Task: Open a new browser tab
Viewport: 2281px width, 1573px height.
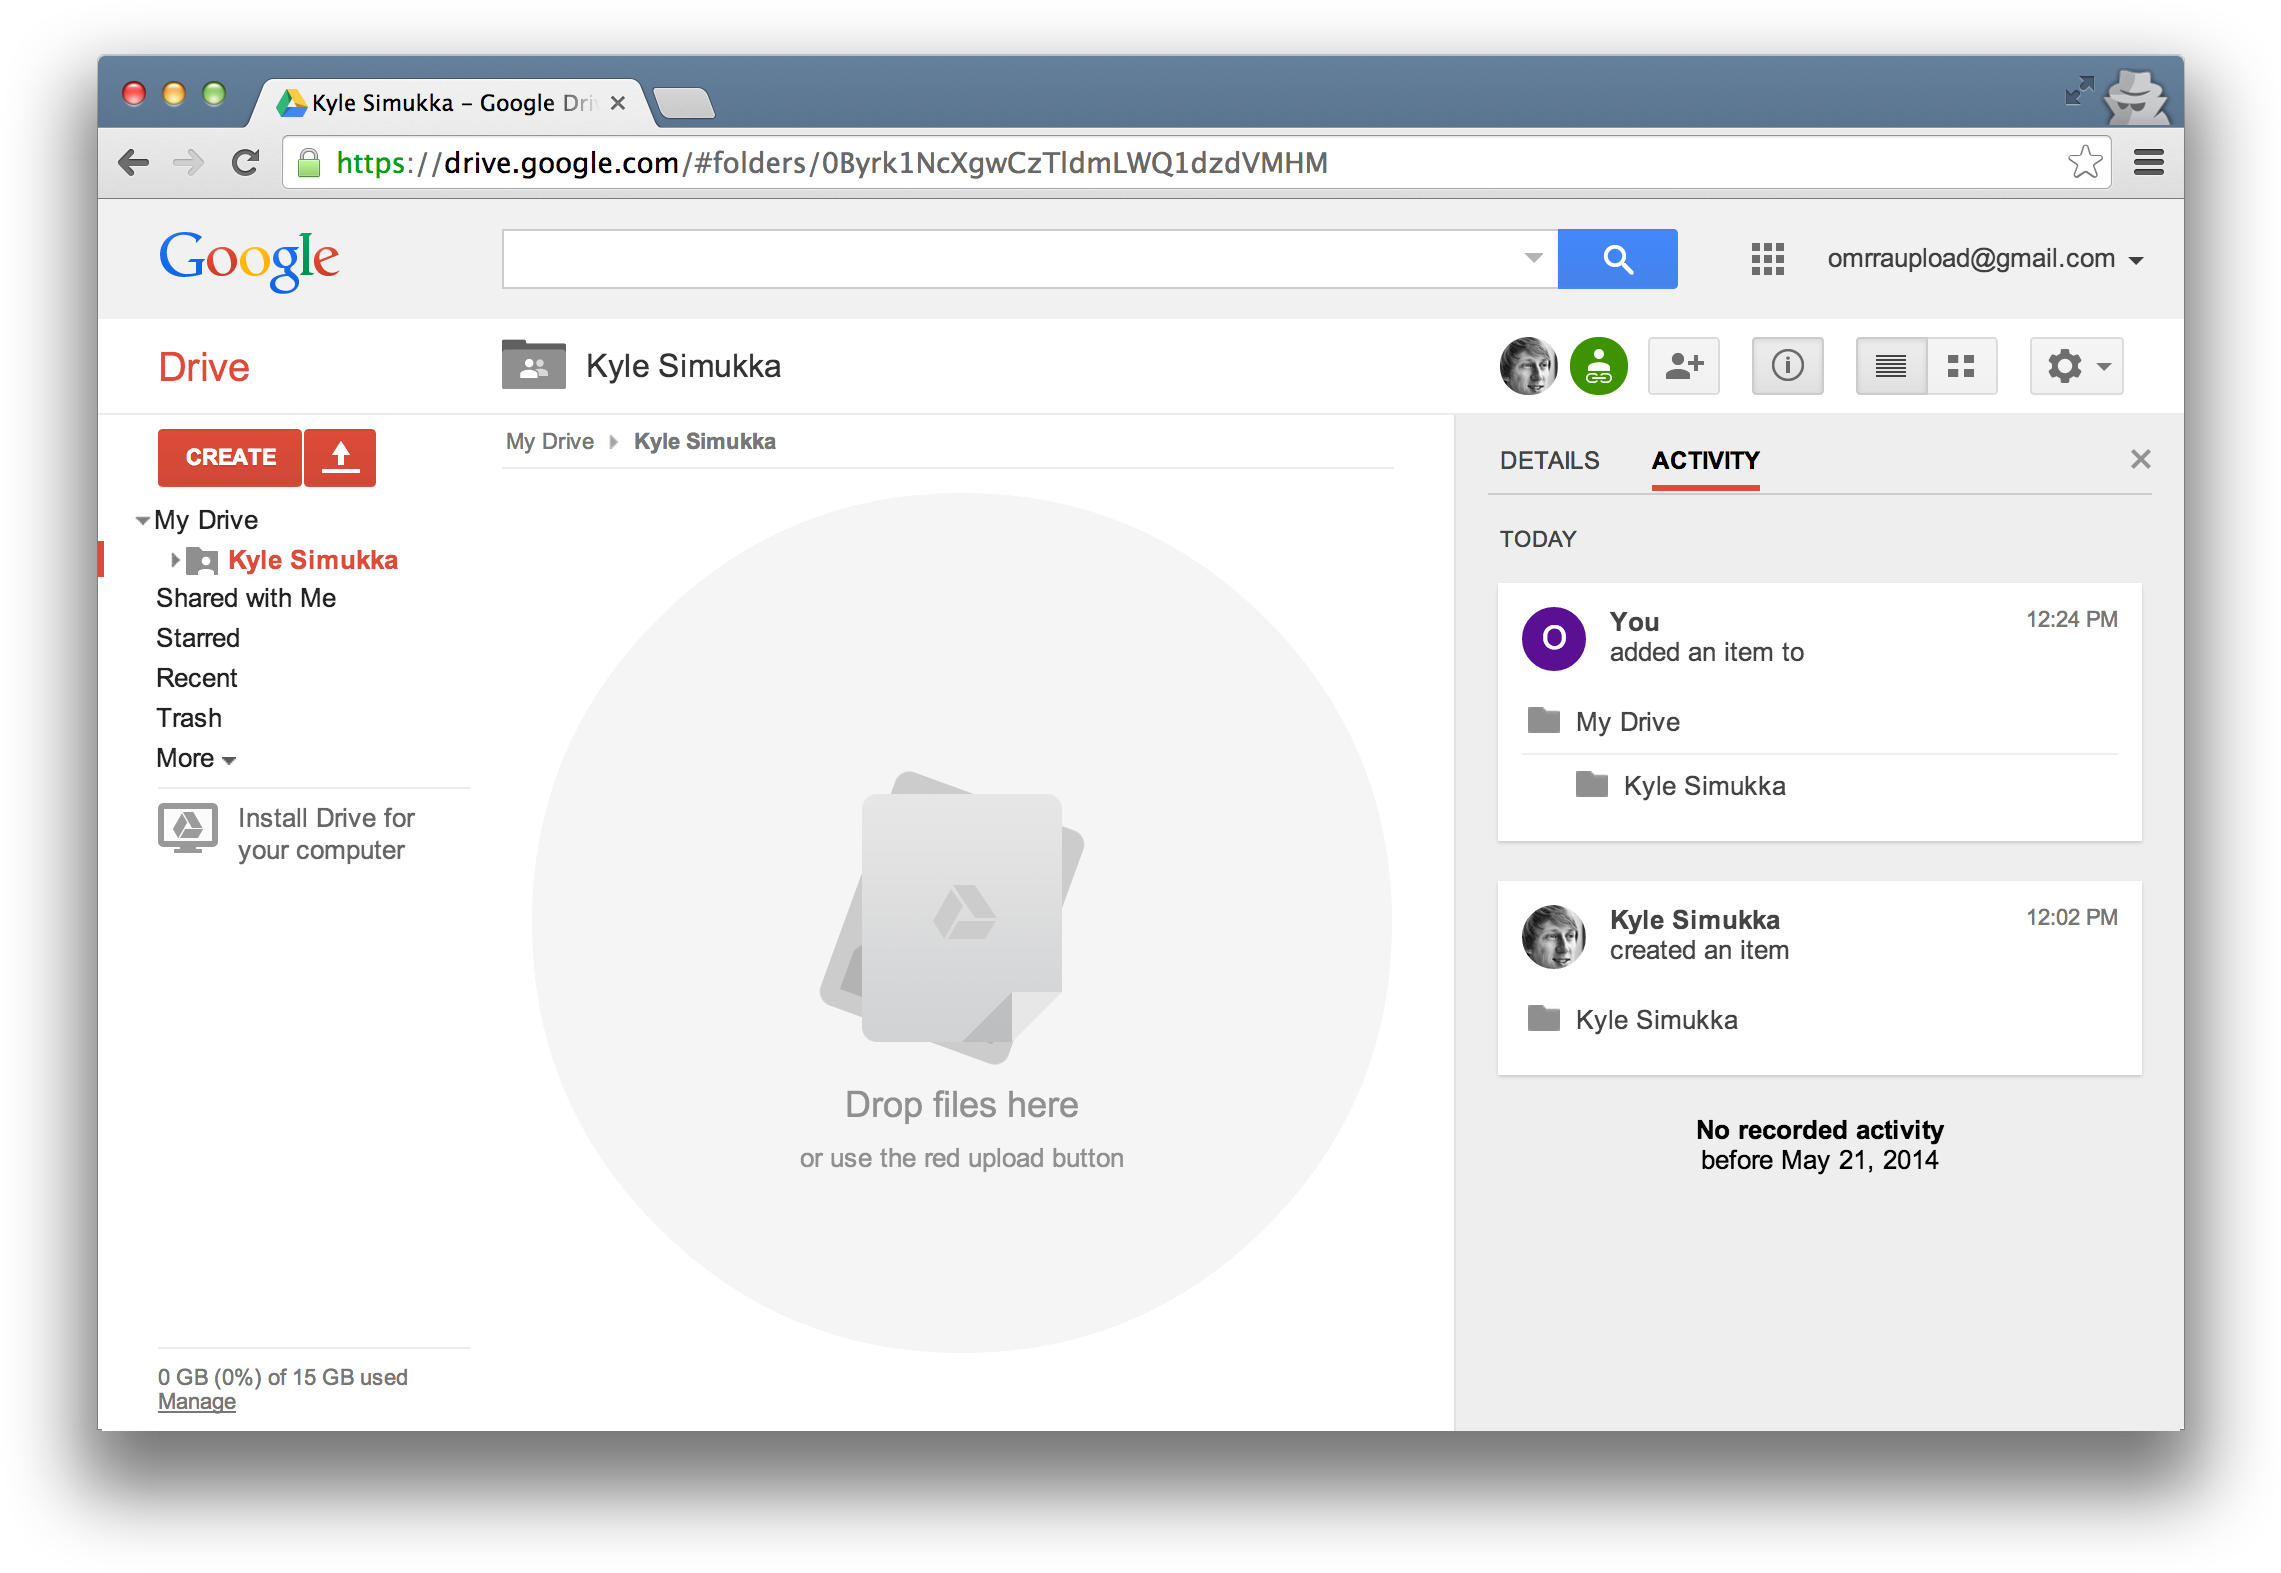Action: pos(683,102)
